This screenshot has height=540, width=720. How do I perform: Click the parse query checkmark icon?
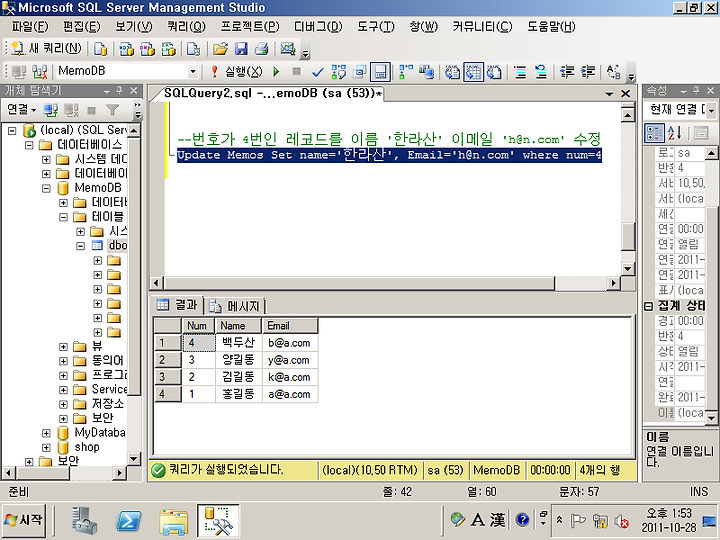coord(317,72)
